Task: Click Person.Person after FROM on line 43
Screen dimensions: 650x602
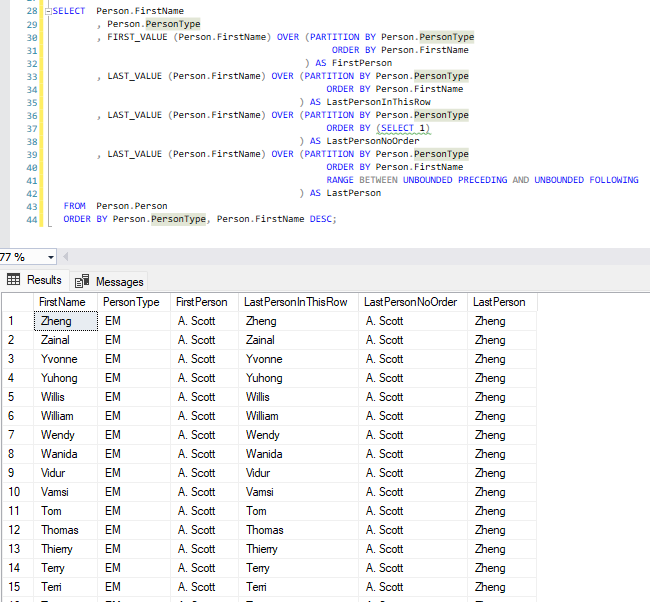Action: click(132, 206)
